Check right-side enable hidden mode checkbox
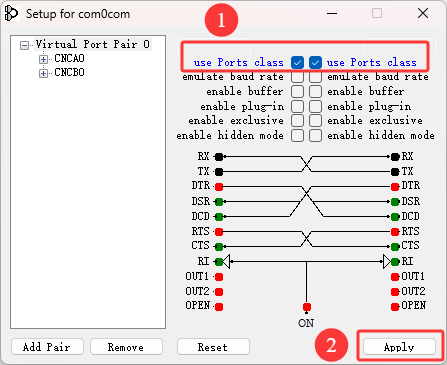The image size is (447, 365). [x=315, y=136]
